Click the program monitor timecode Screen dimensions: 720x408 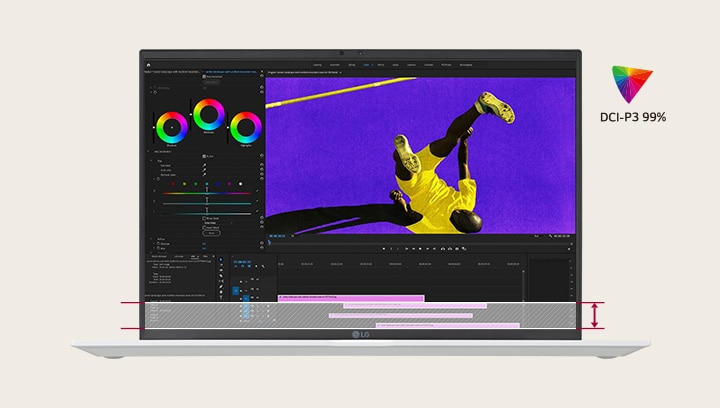[x=277, y=236]
